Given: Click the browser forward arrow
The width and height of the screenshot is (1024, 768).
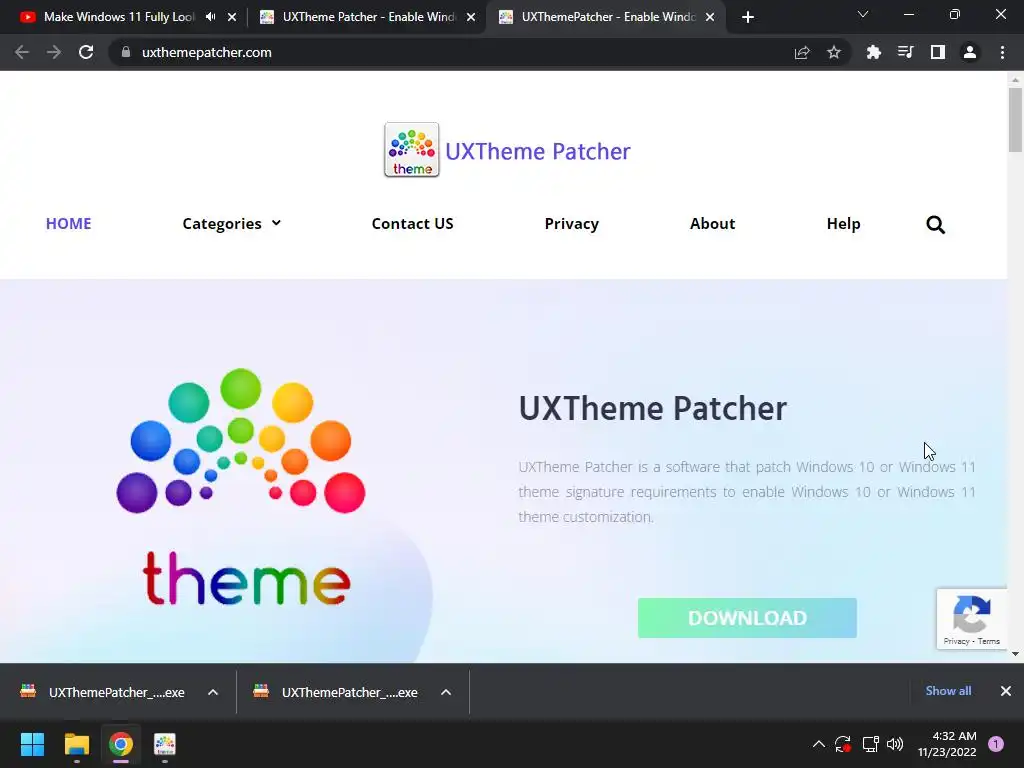Looking at the screenshot, I should pos(54,52).
